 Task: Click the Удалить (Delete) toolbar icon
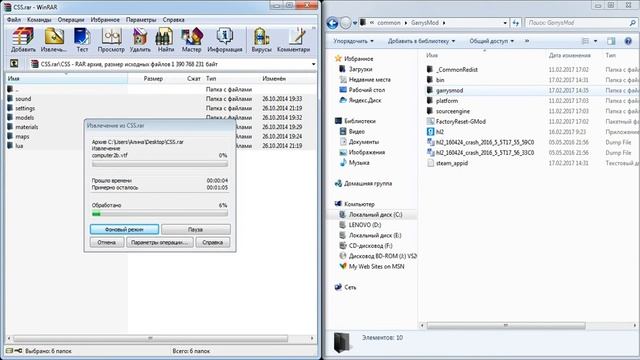tap(140, 40)
